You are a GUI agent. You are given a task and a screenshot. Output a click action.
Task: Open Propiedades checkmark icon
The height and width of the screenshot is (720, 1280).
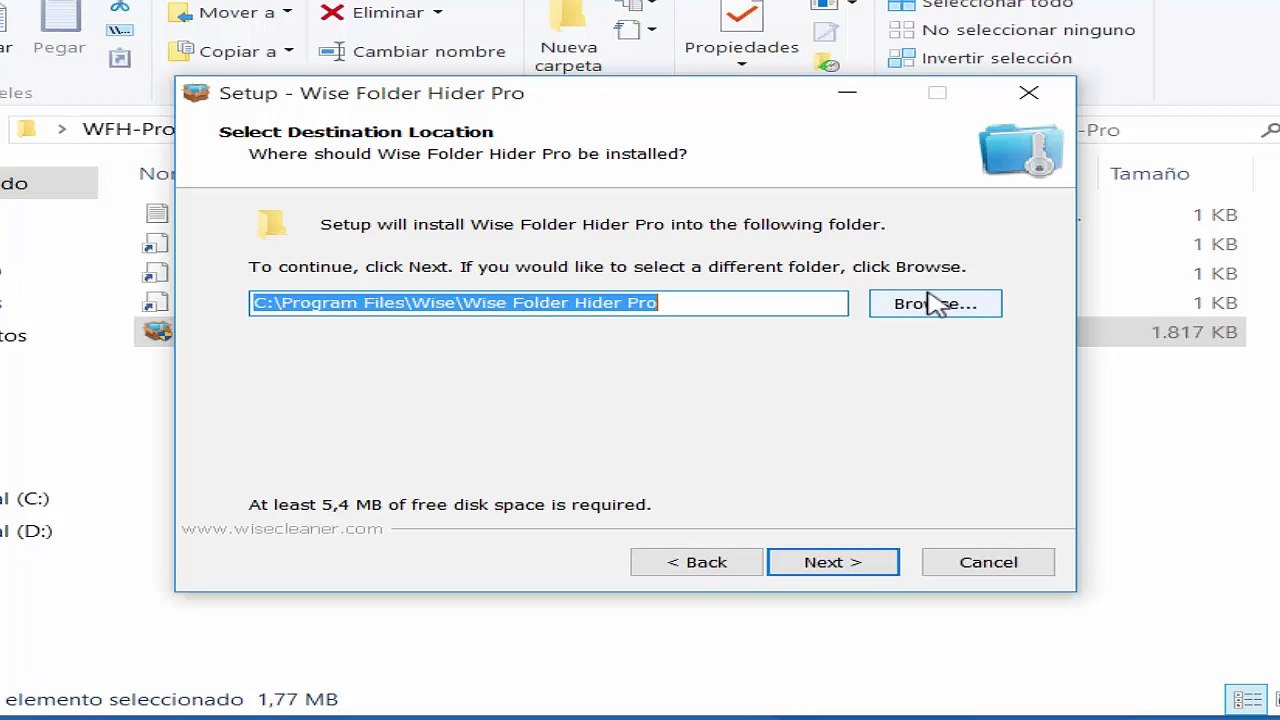[x=742, y=14]
